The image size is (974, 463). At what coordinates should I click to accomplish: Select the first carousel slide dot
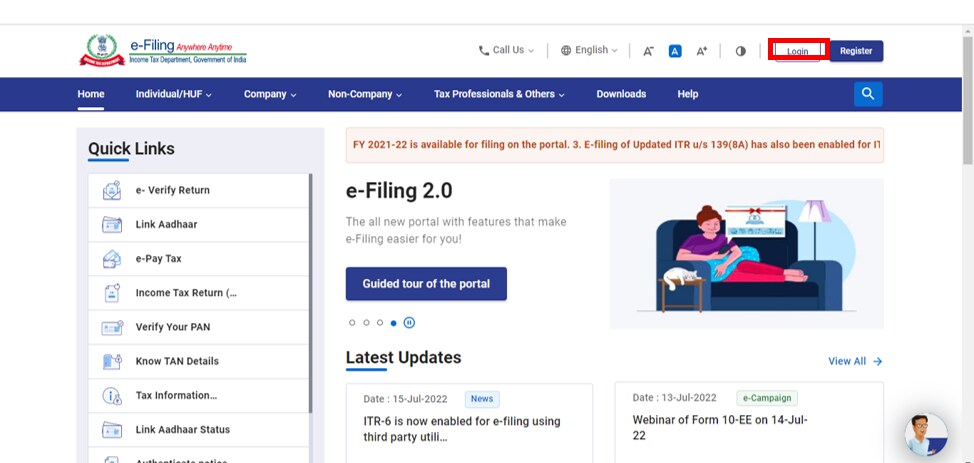[352, 323]
